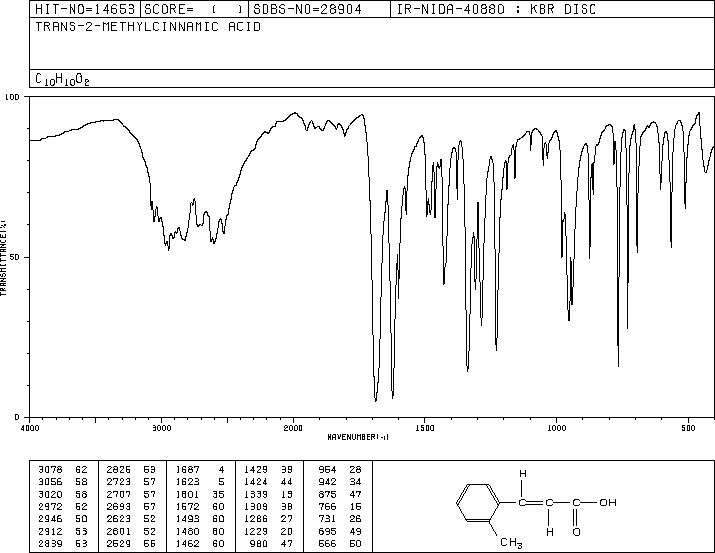Click the HIT-NO=14653 header cell
The width and height of the screenshot is (715, 553).
[x=85, y=9]
